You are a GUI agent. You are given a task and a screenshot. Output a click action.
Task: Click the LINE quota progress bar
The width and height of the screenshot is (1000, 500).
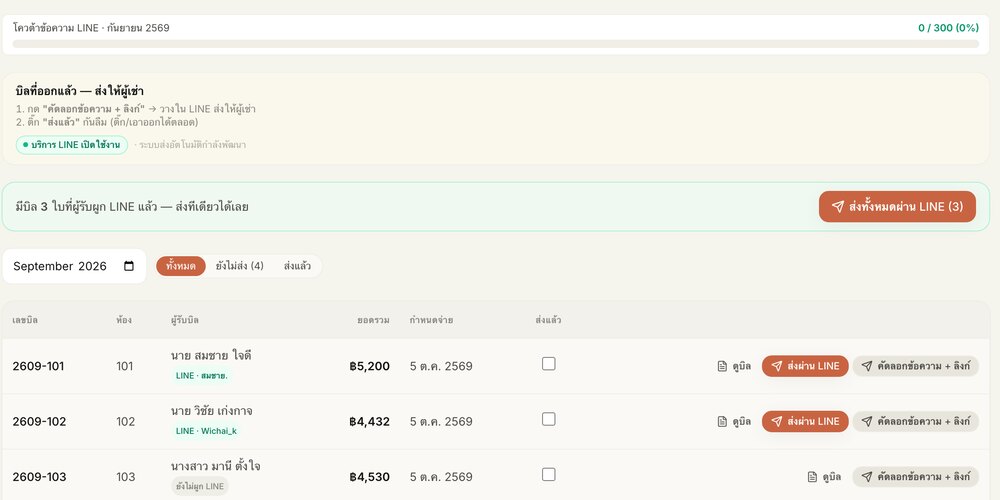pos(496,44)
